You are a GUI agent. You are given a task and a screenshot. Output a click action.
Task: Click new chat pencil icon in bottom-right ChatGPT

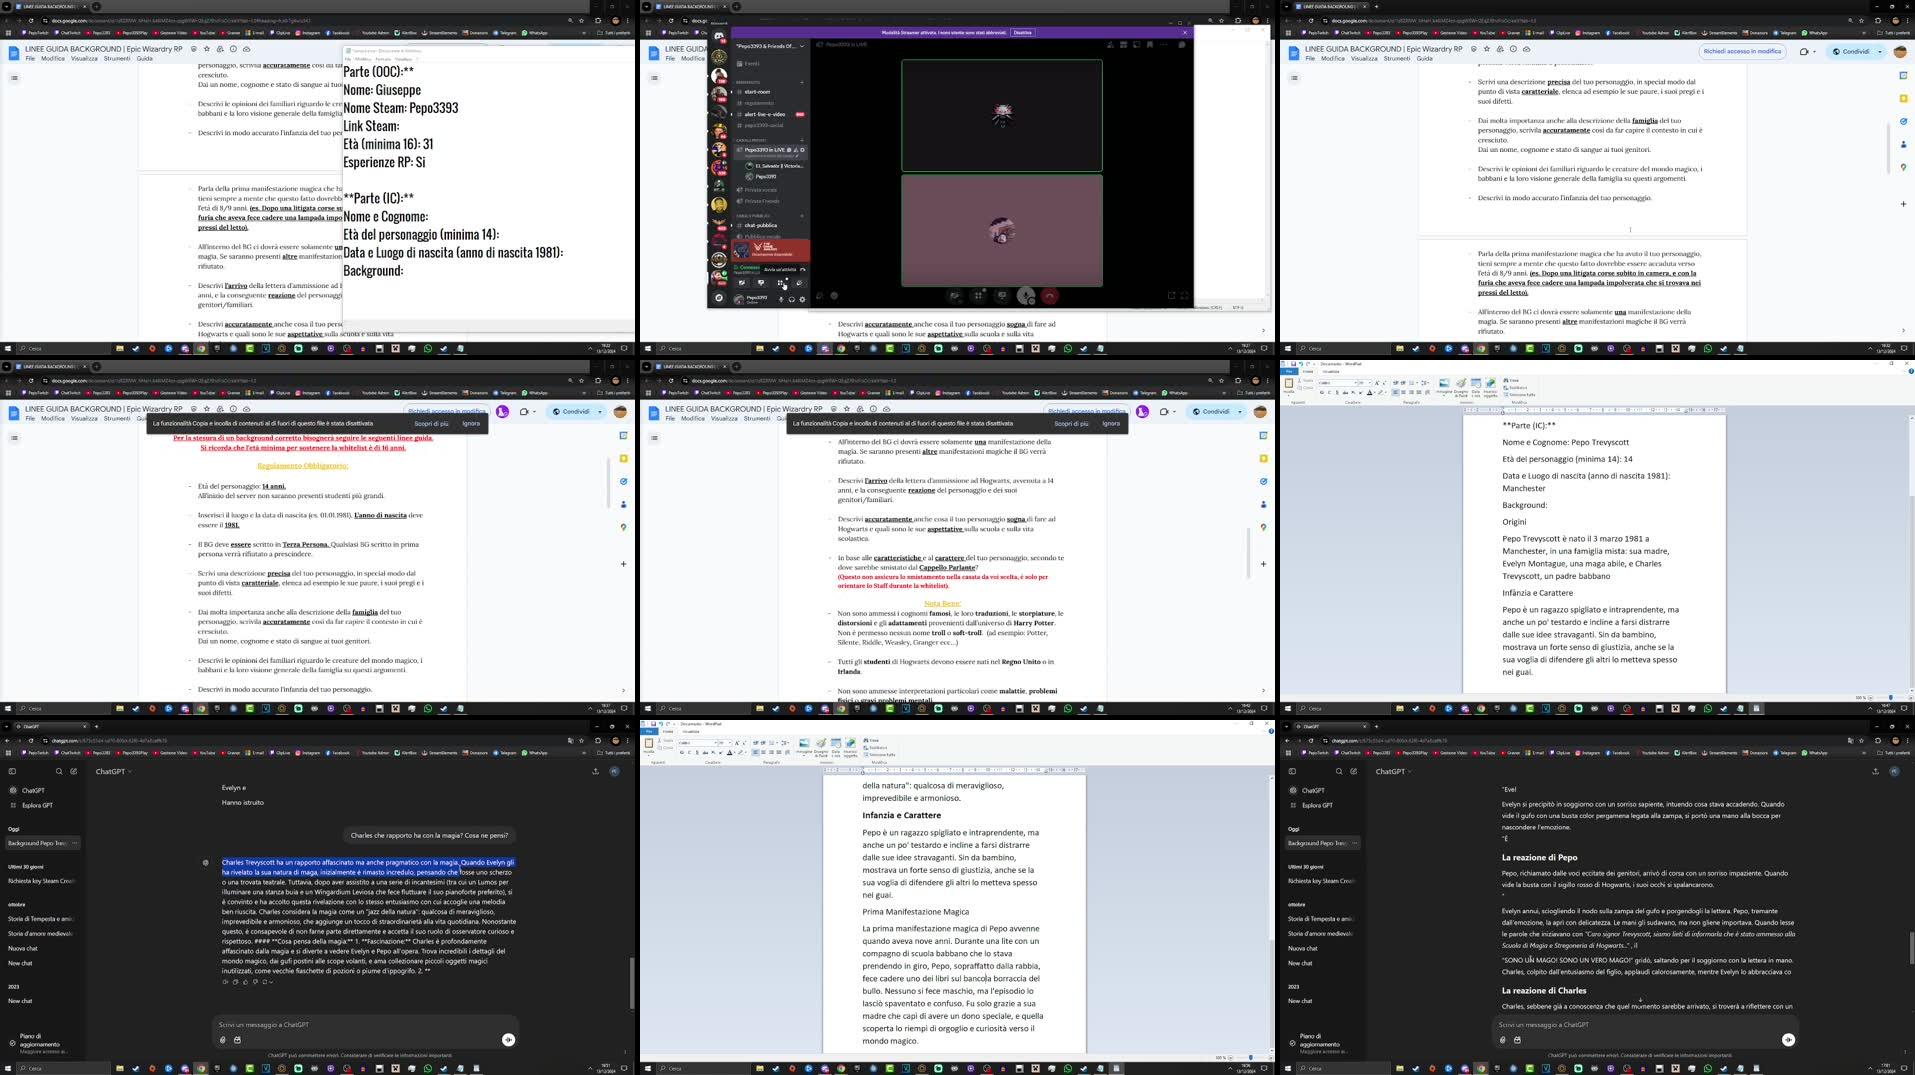(x=1353, y=771)
